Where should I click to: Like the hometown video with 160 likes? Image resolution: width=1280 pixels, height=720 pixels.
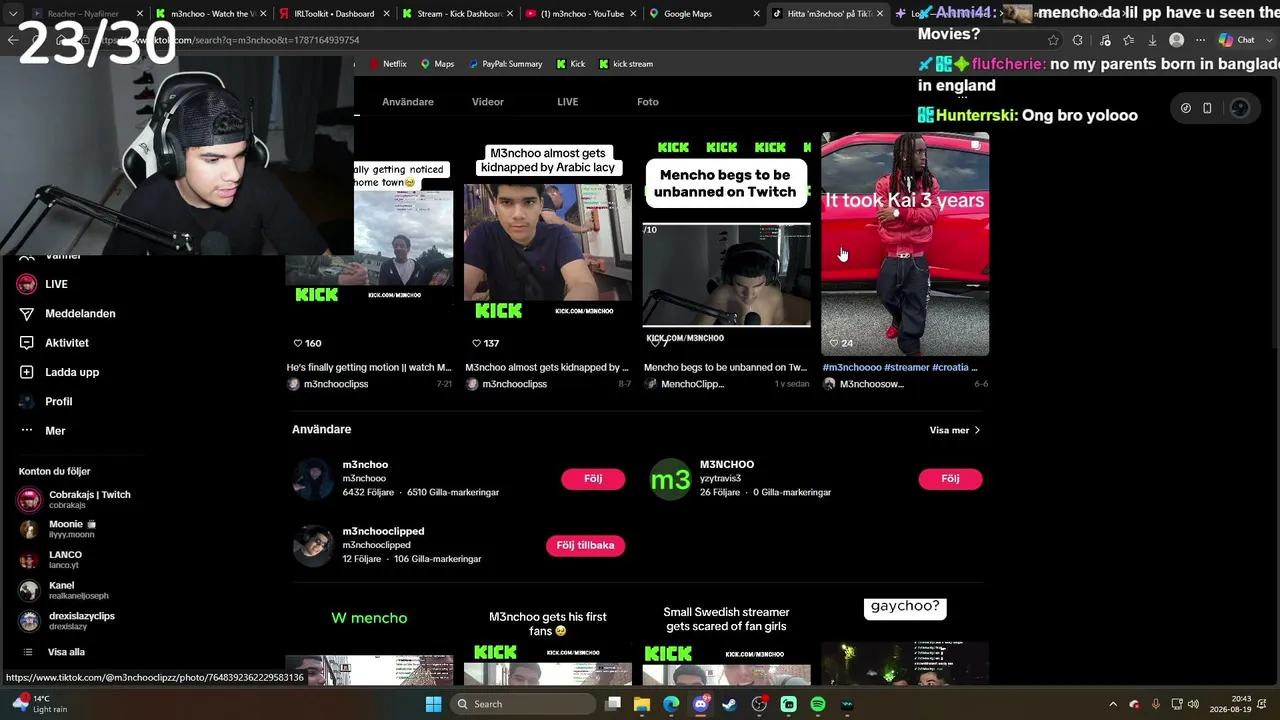[298, 343]
